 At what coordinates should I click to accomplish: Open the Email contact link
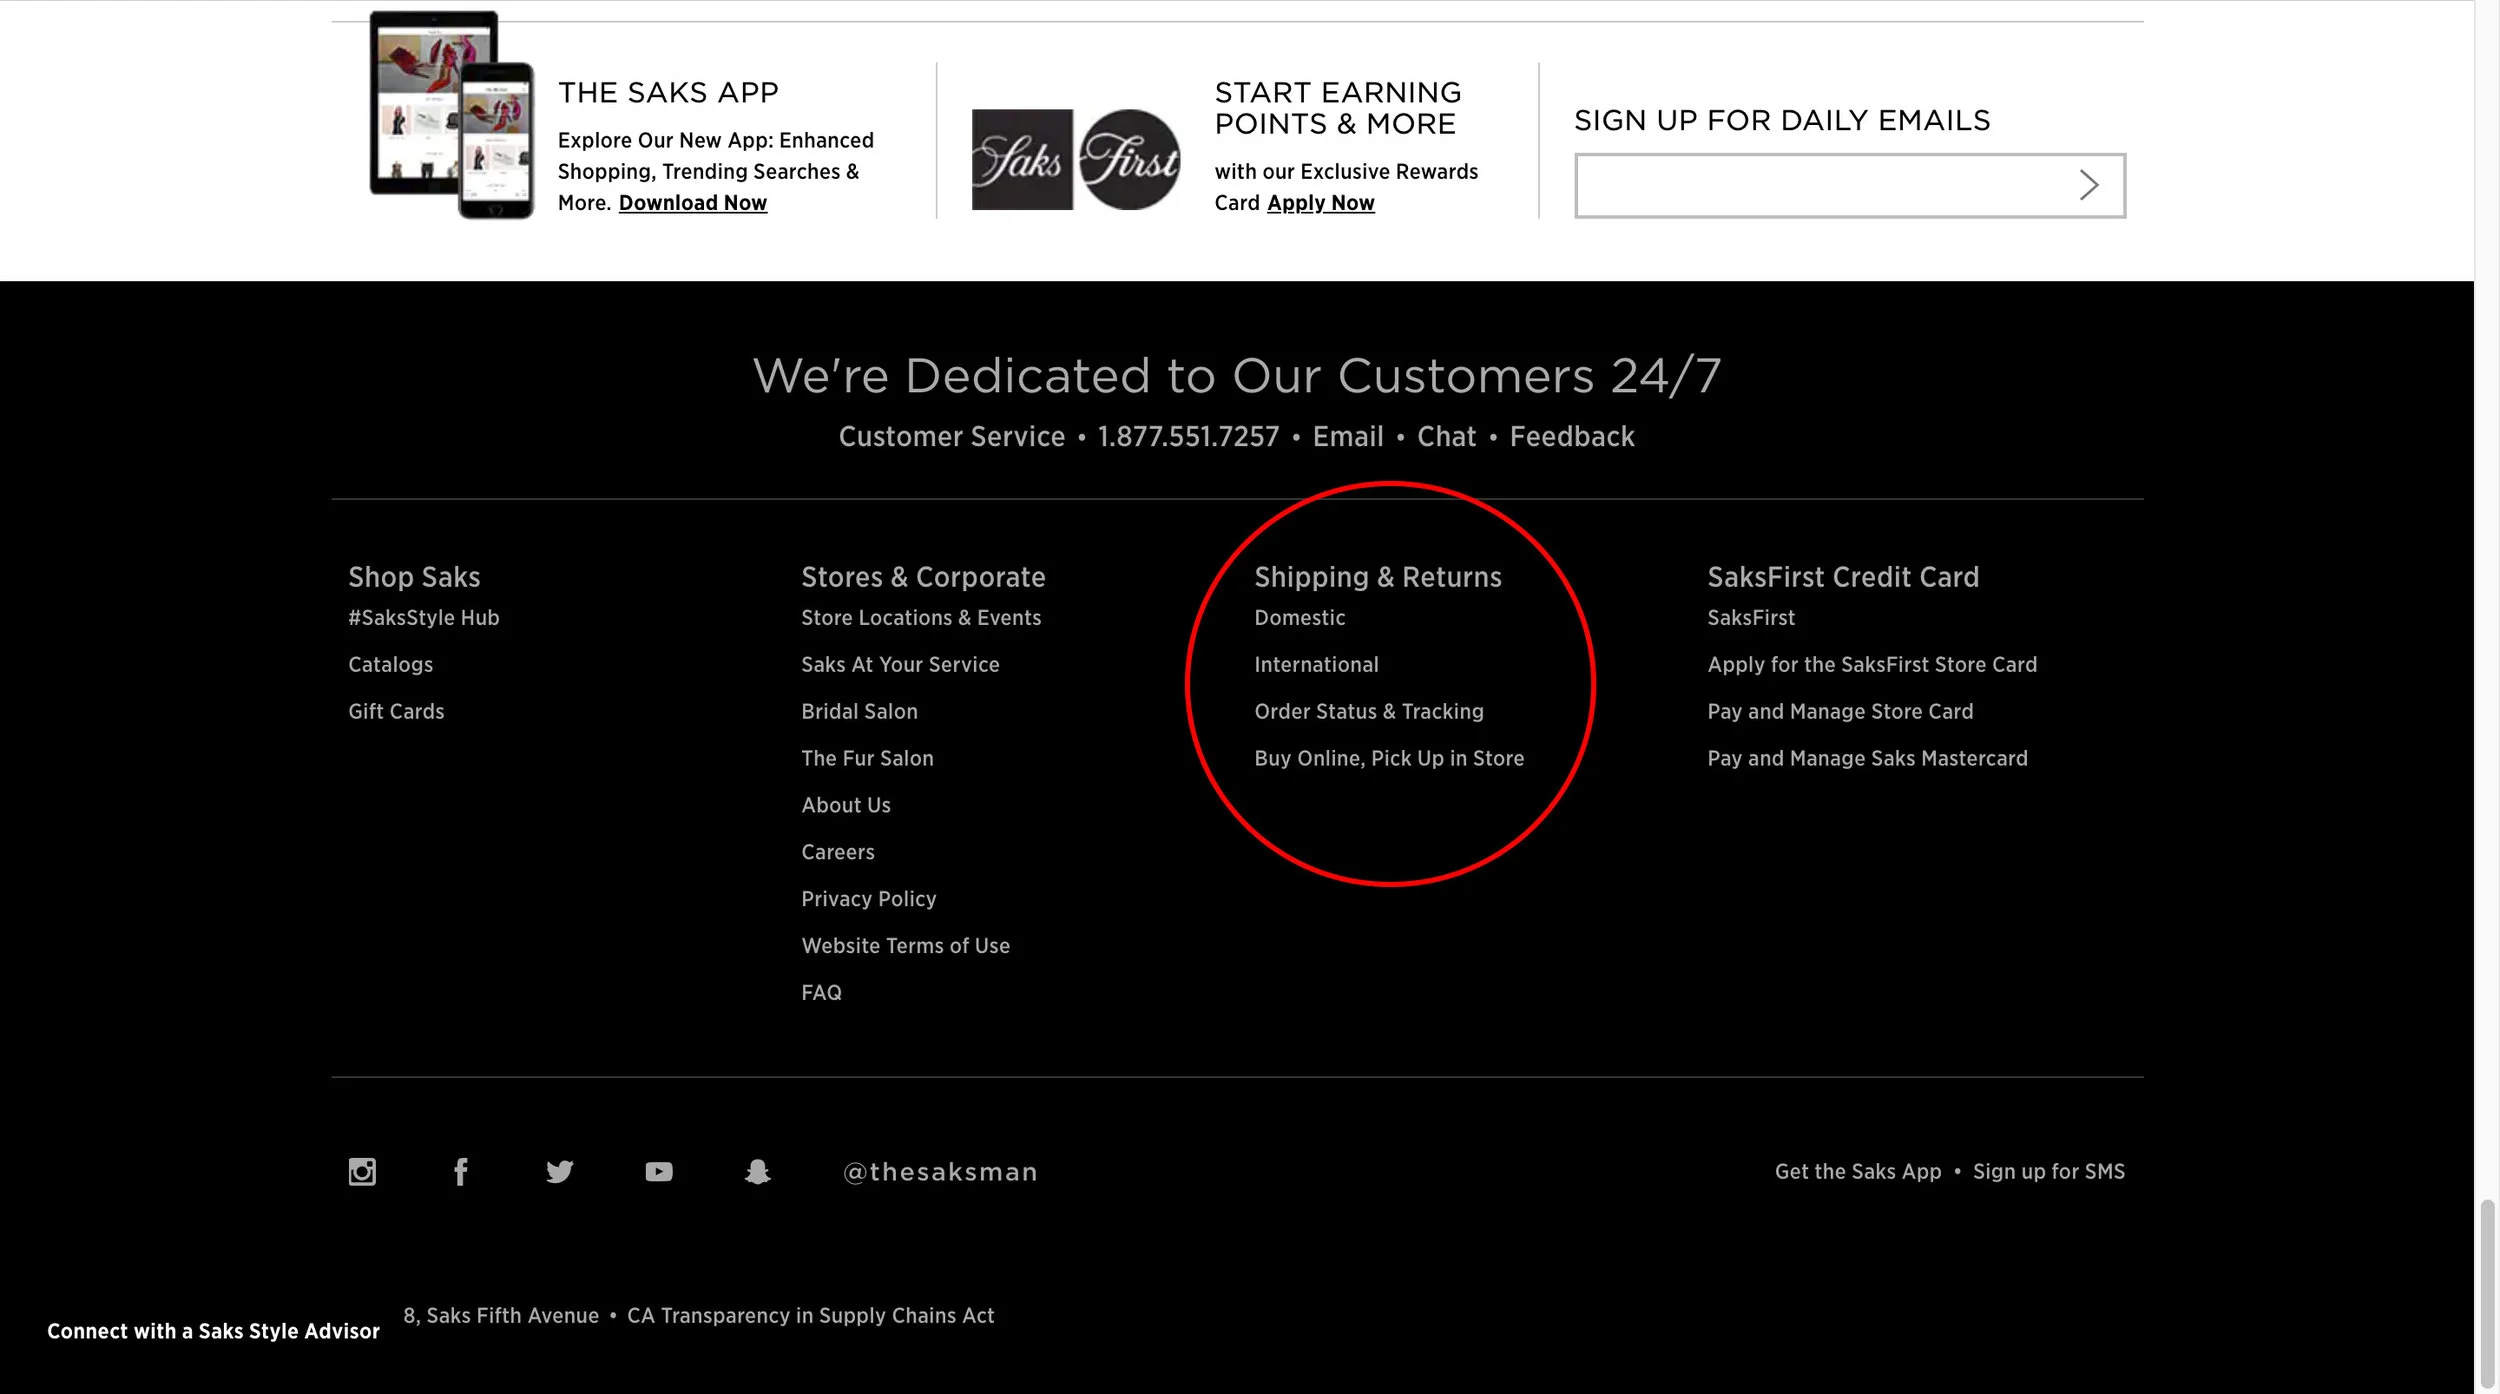point(1347,436)
